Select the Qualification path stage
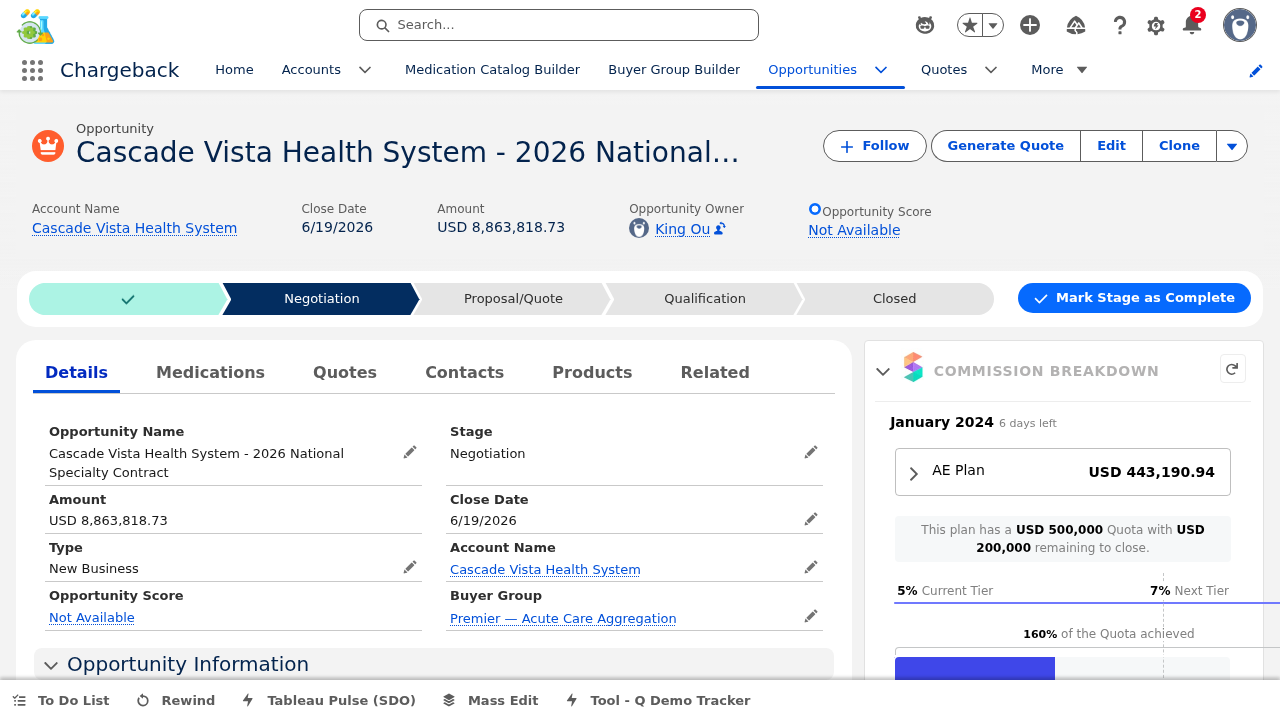This screenshot has height=720, width=1280. pos(705,299)
